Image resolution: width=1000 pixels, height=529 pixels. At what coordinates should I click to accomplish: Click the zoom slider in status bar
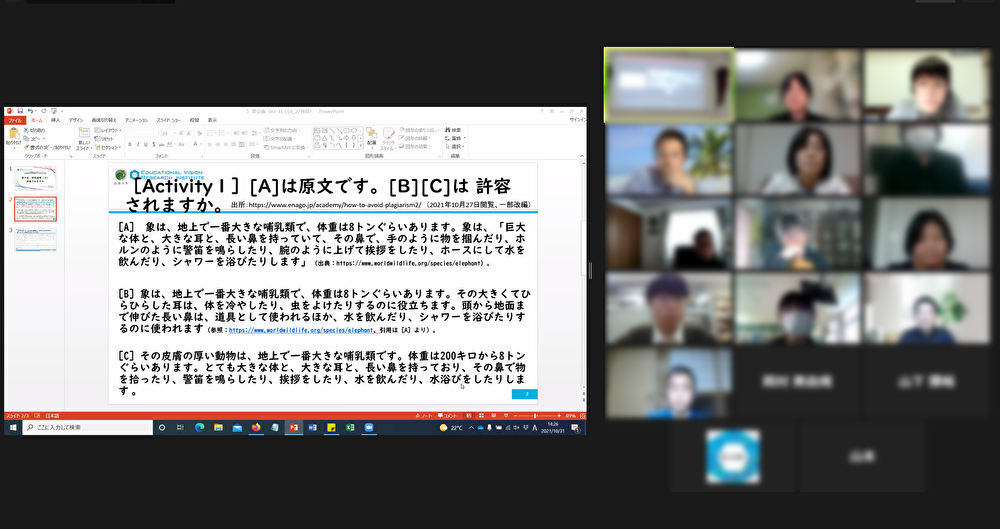534,415
